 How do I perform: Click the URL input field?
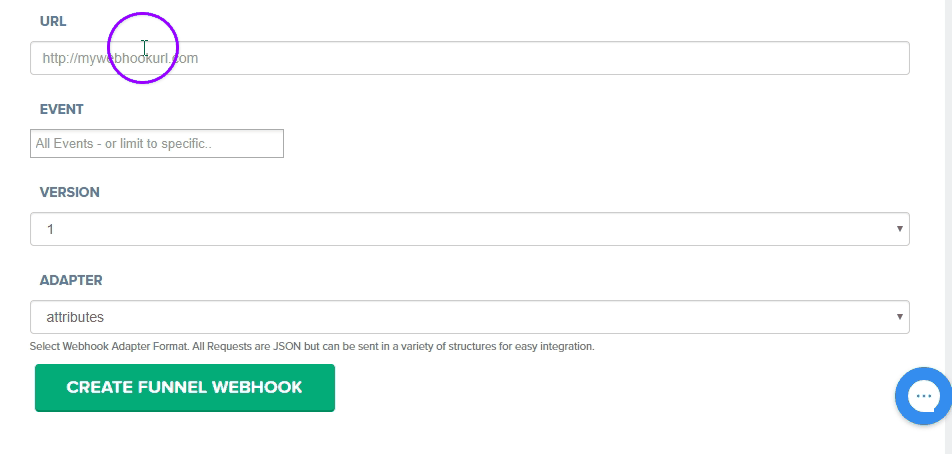[470, 58]
